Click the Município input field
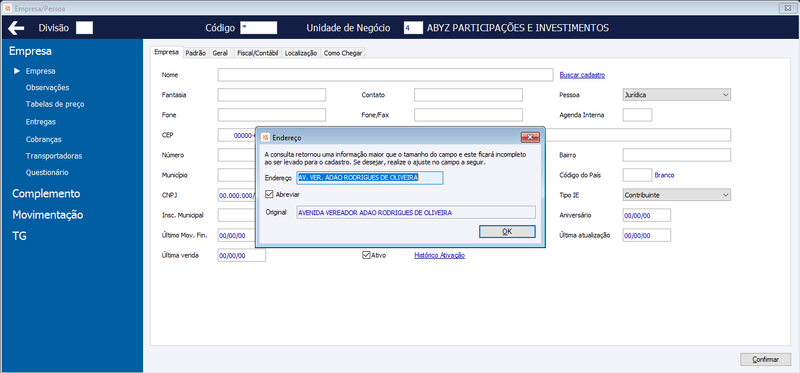The height and width of the screenshot is (373, 800). coord(237,175)
